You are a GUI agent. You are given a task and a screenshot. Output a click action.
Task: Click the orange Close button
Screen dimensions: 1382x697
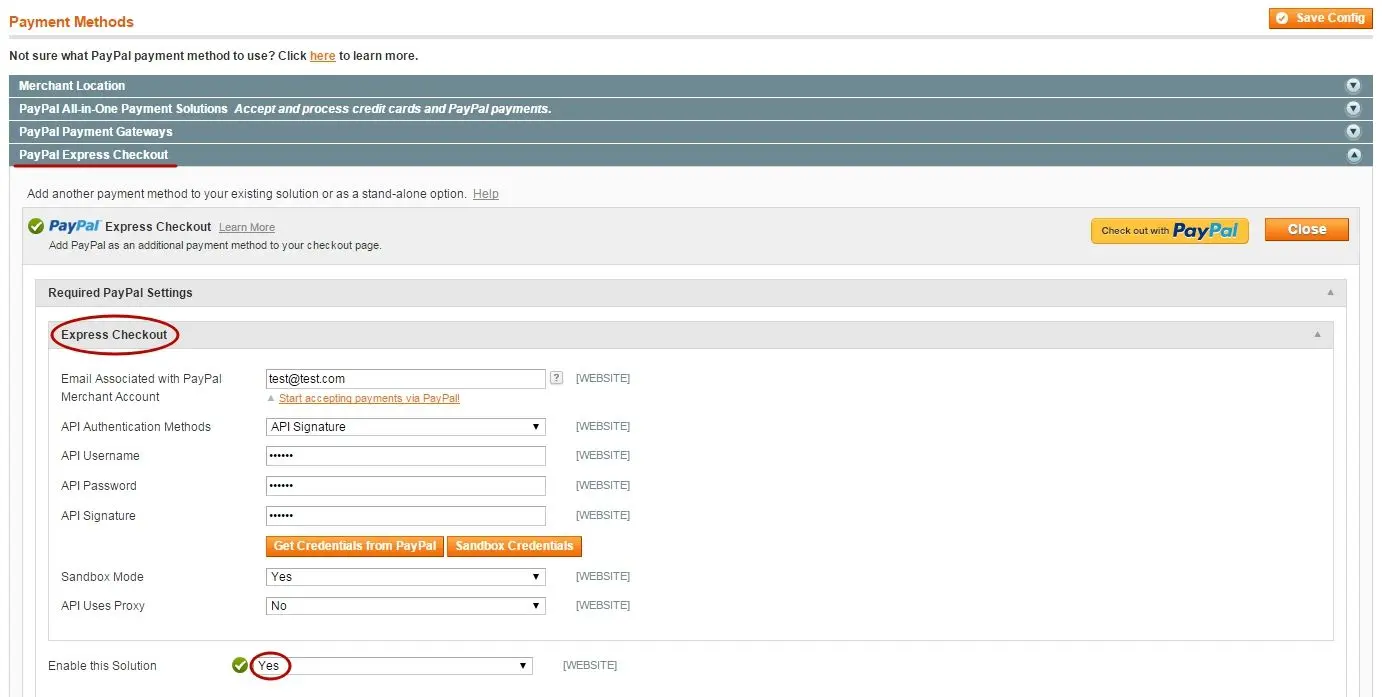1306,230
